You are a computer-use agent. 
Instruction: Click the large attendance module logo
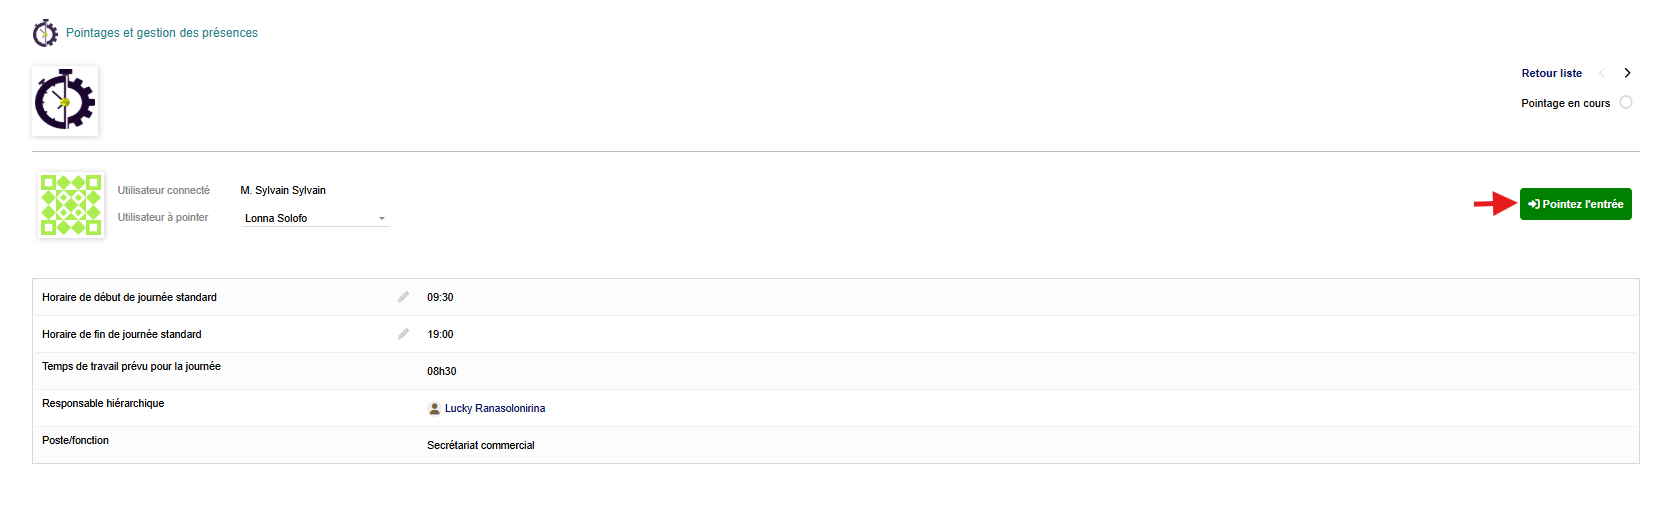click(x=65, y=101)
